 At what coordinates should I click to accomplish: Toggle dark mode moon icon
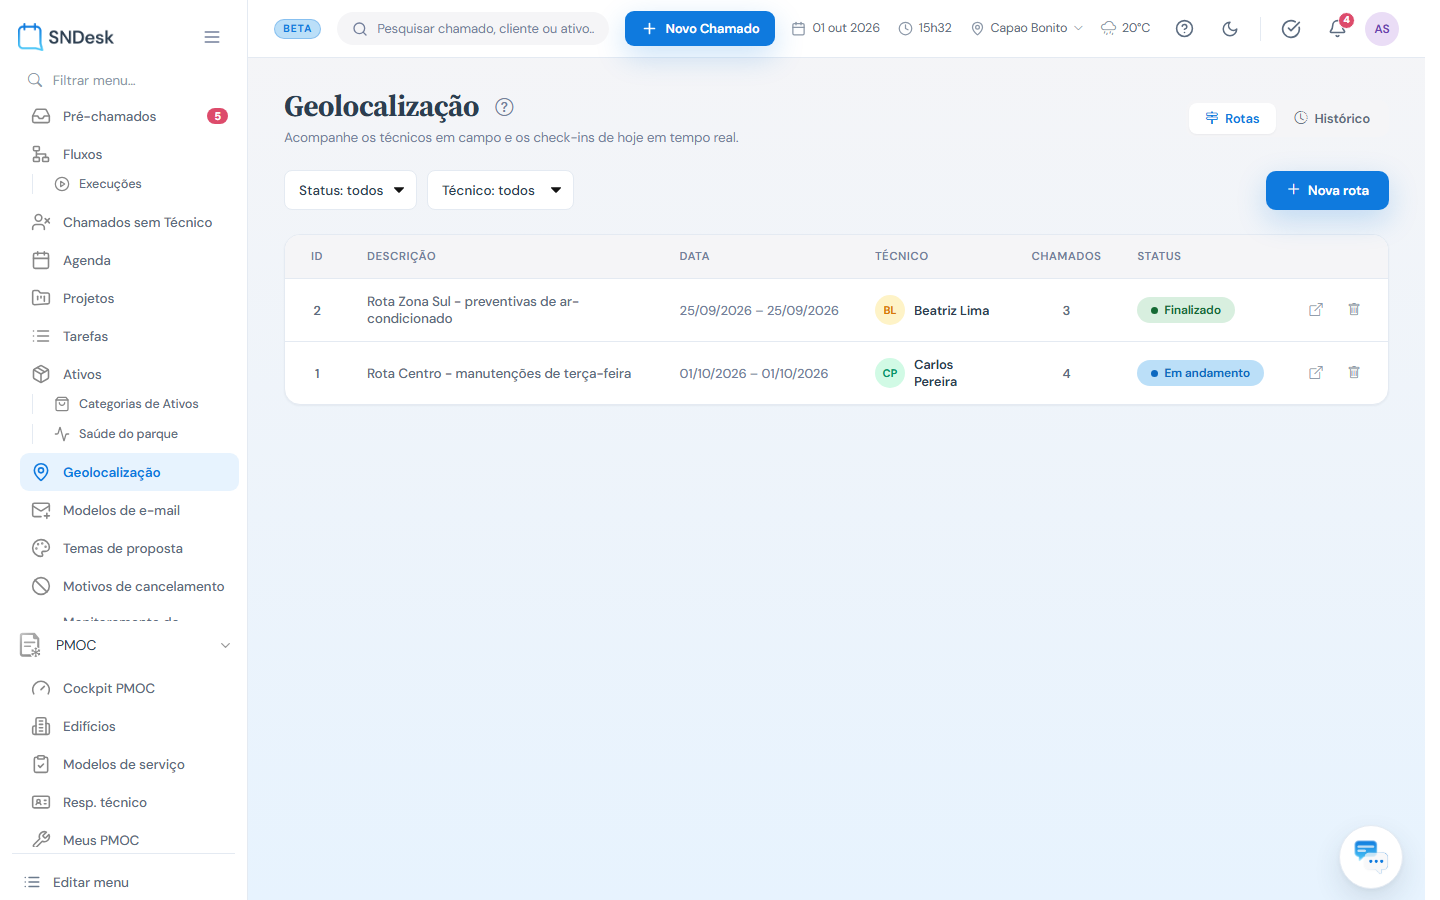click(x=1230, y=29)
